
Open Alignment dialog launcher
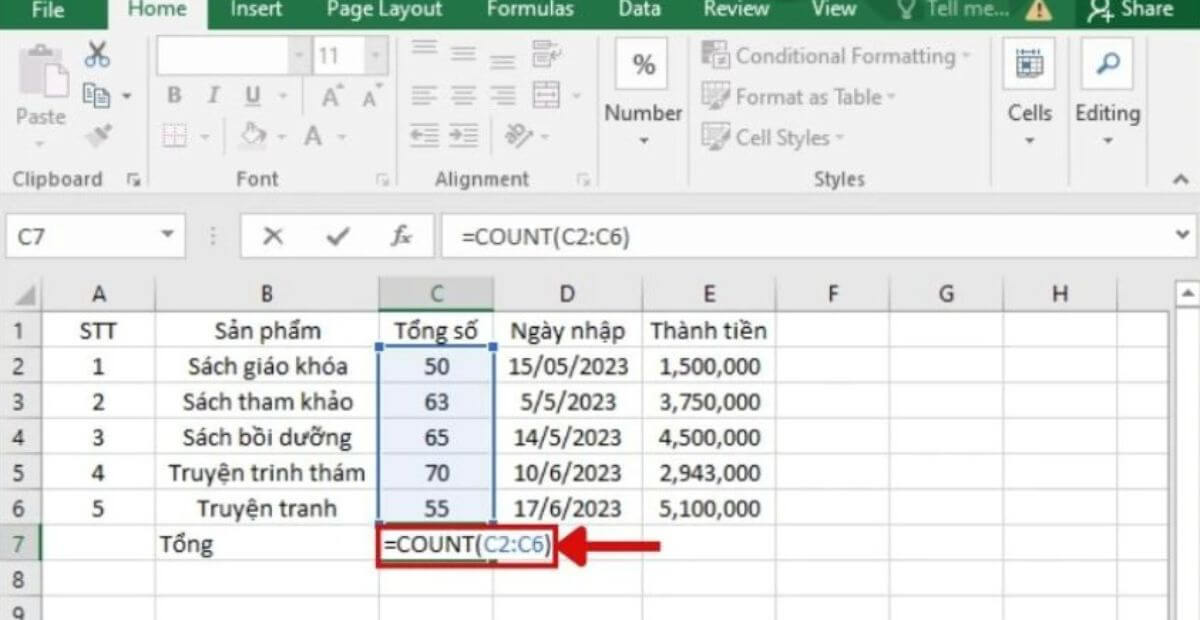pyautogui.click(x=582, y=180)
